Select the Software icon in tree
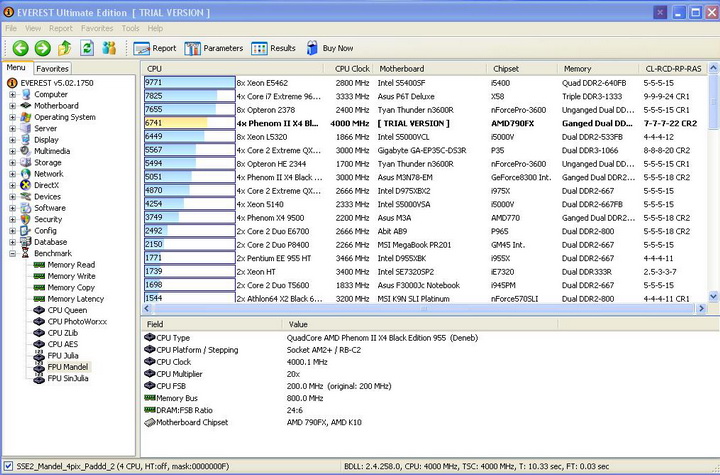This screenshot has width=720, height=475. point(26,208)
